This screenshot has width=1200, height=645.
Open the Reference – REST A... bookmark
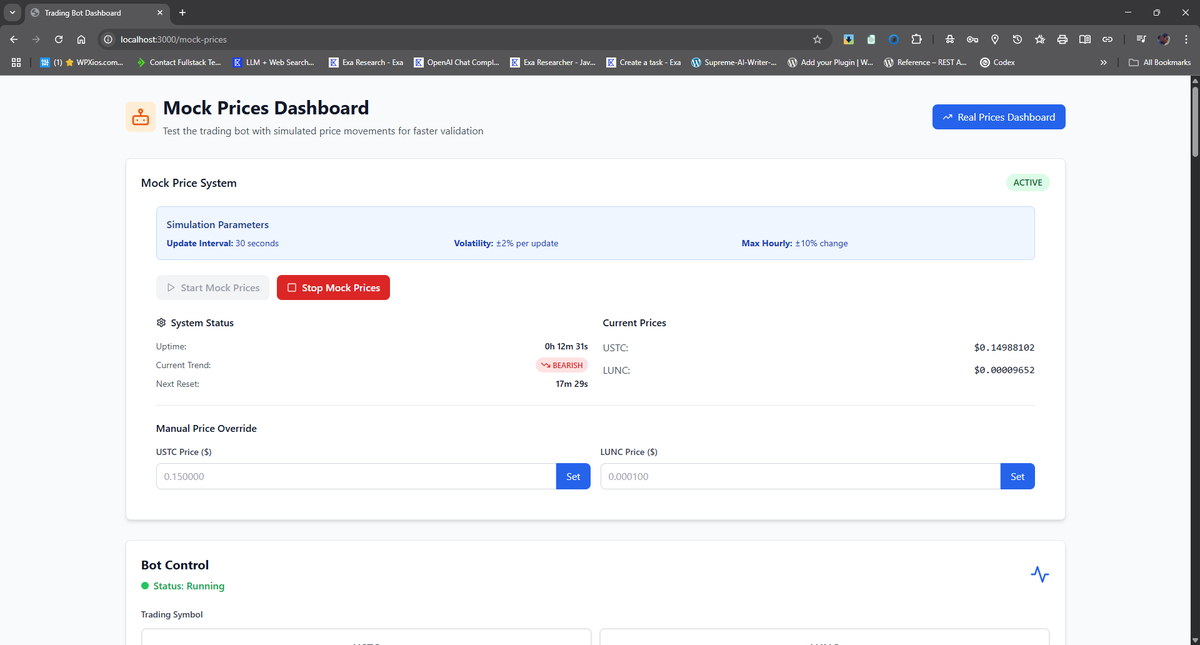(x=926, y=62)
